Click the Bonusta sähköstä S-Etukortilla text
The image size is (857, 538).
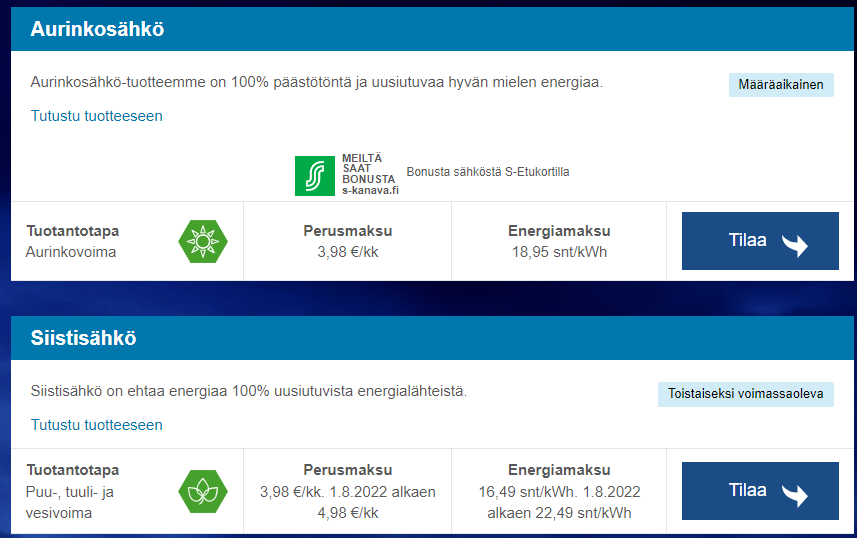coord(488,172)
